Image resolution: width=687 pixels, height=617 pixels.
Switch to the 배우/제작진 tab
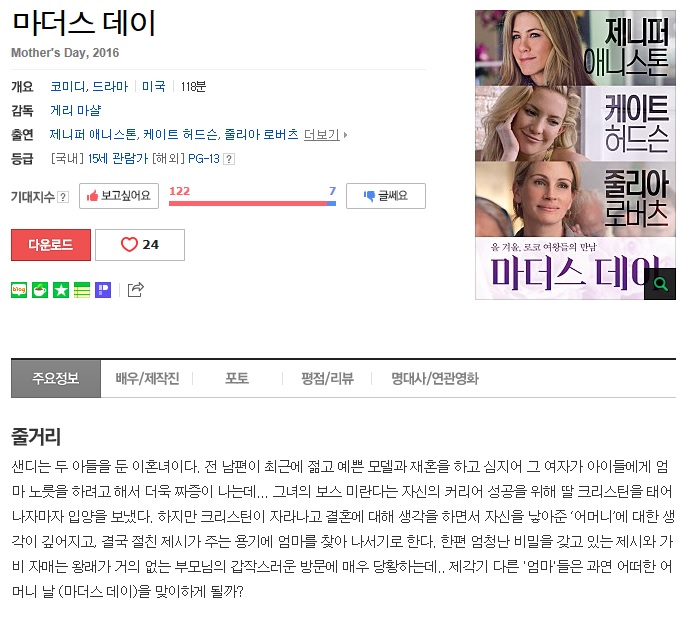click(x=148, y=379)
